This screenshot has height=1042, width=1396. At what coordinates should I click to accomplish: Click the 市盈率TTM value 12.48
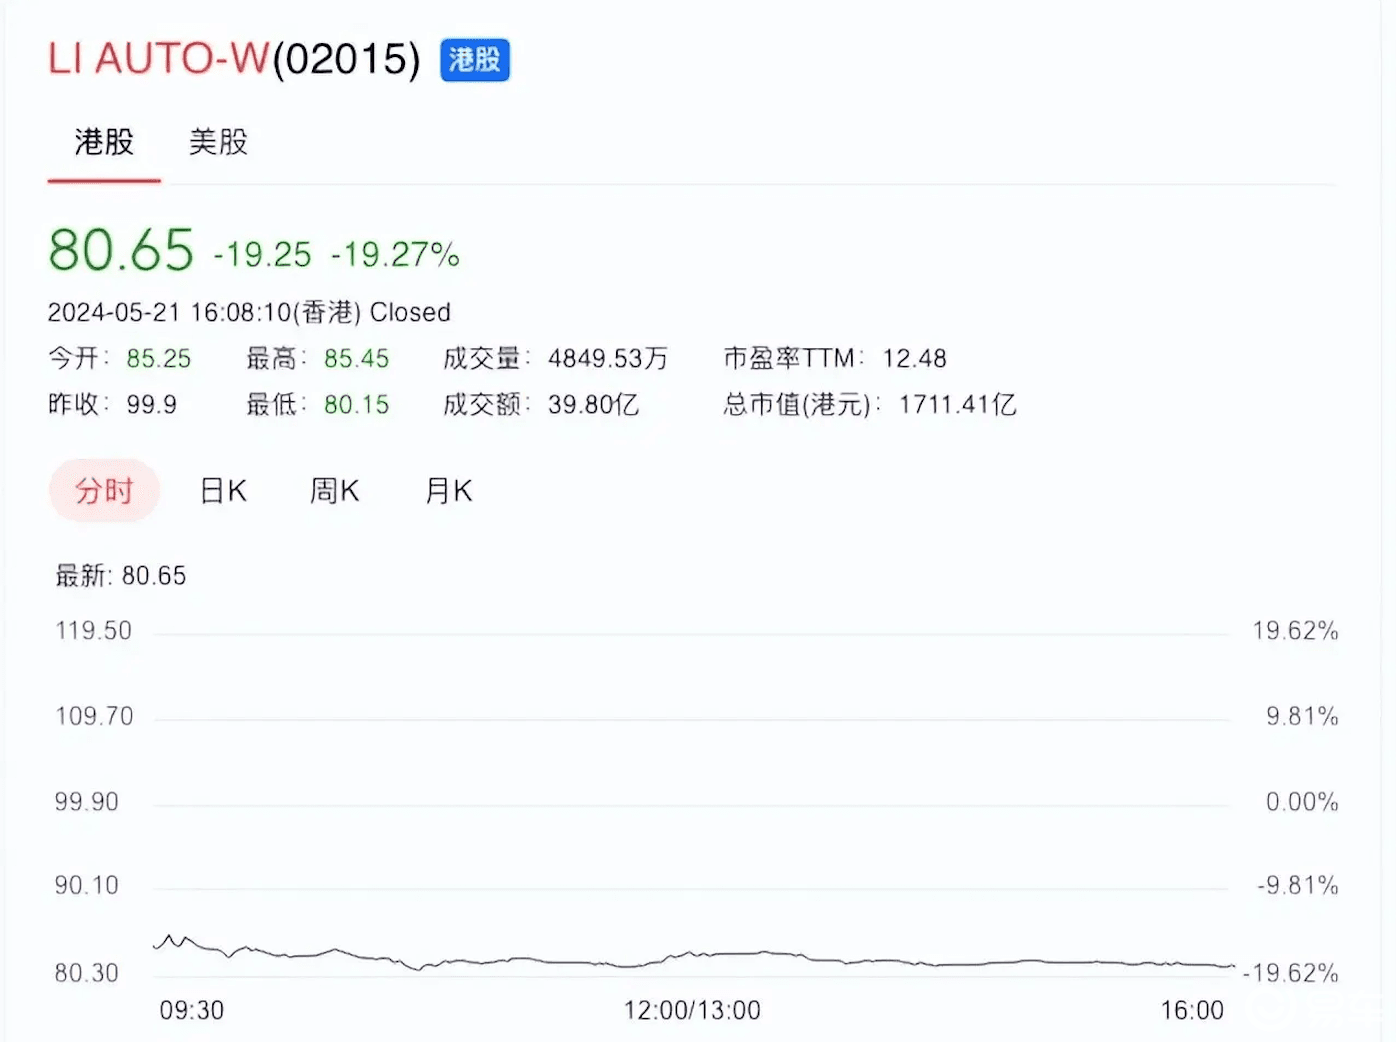[914, 358]
